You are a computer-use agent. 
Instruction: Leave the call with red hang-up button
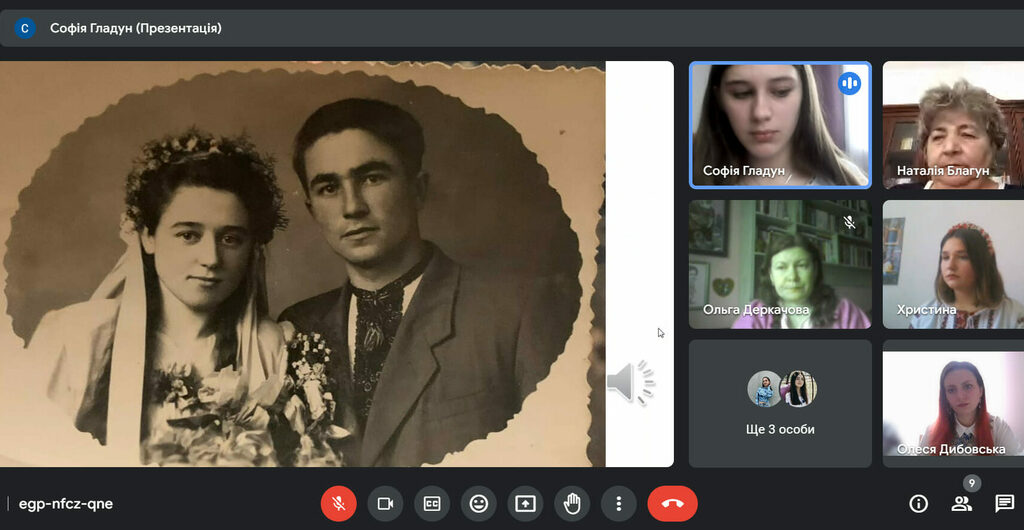click(672, 503)
